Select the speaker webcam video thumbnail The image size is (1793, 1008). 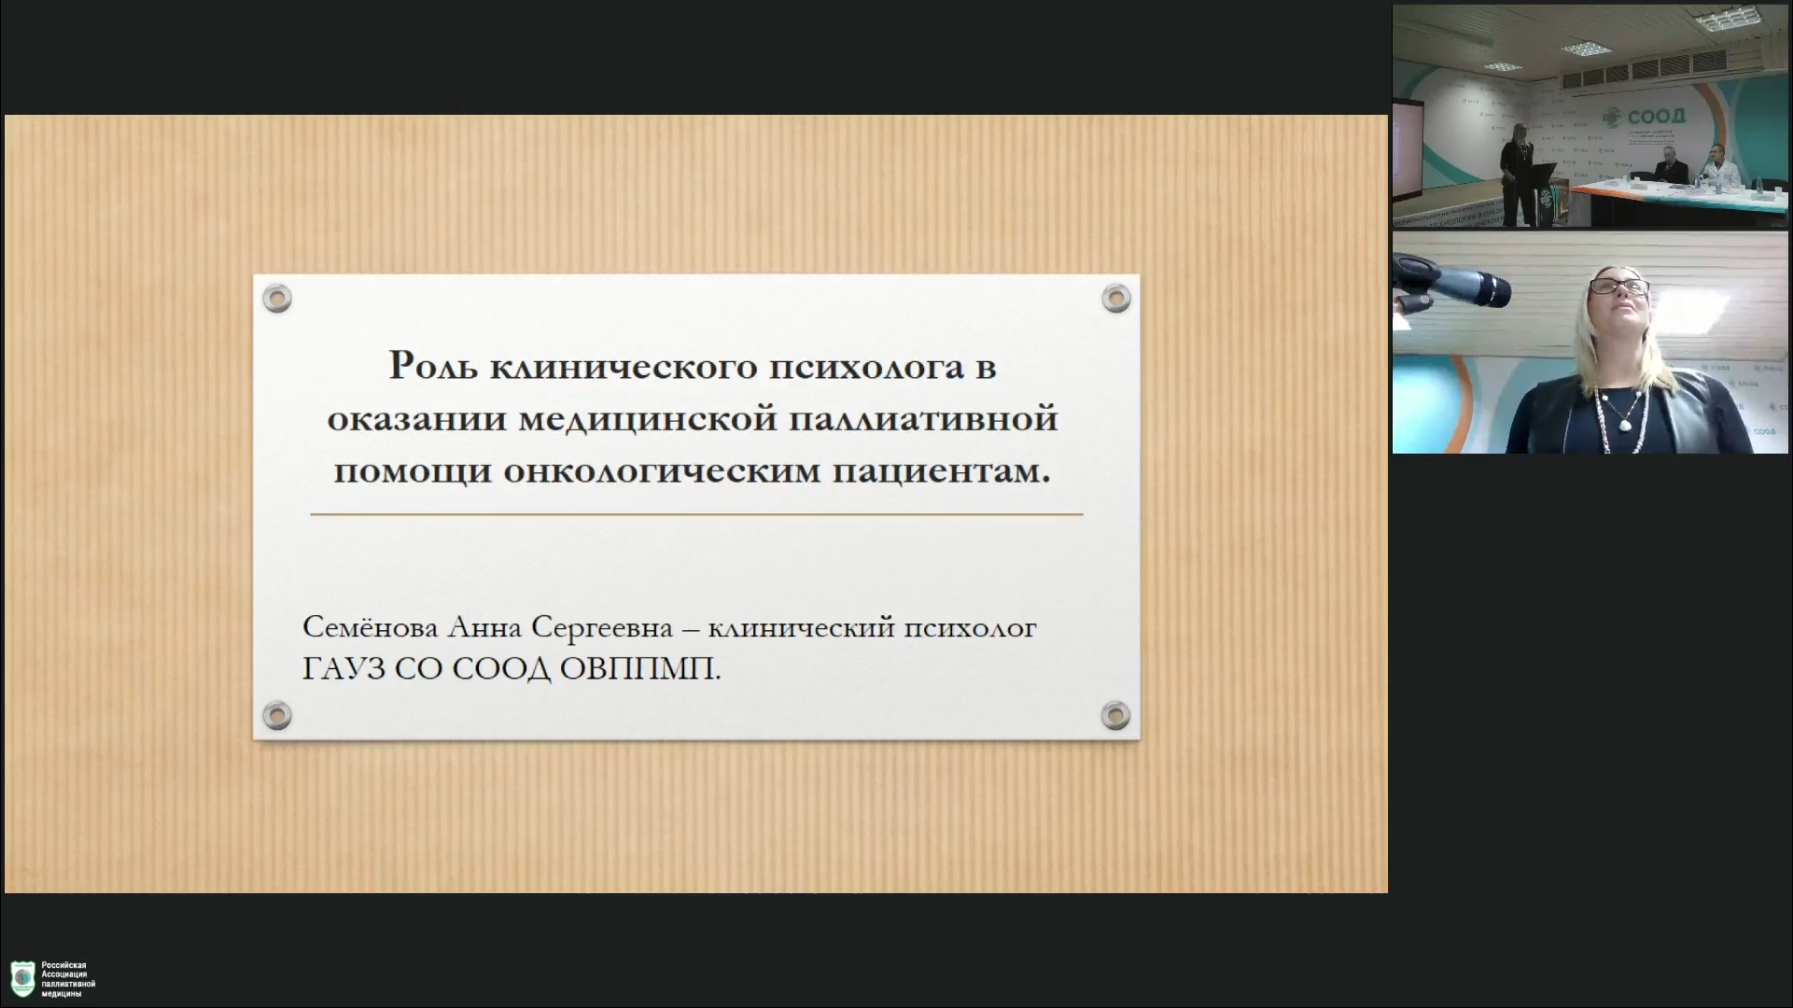(x=1590, y=343)
